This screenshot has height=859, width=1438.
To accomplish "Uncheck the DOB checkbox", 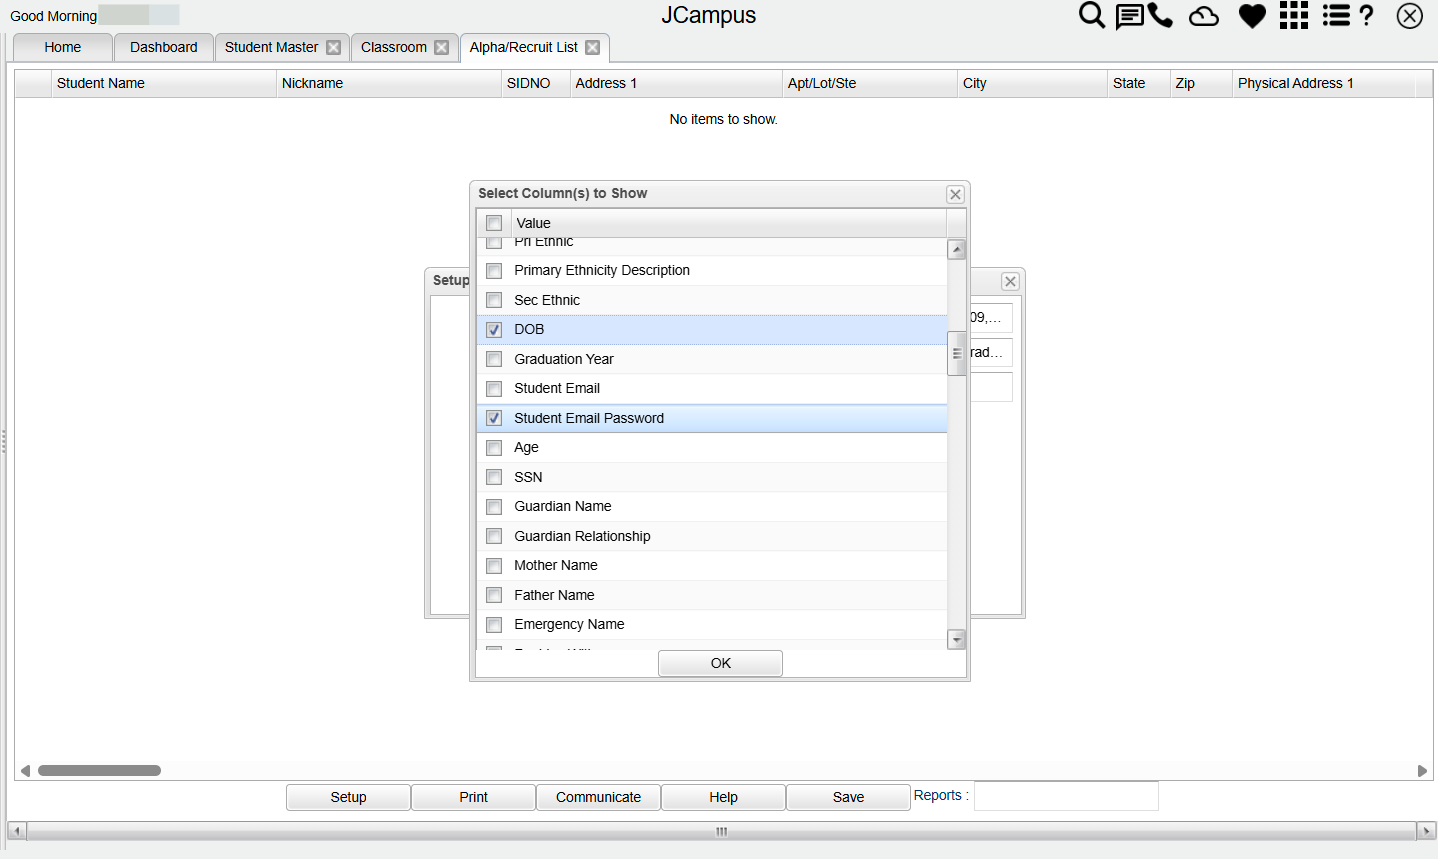I will 494,330.
